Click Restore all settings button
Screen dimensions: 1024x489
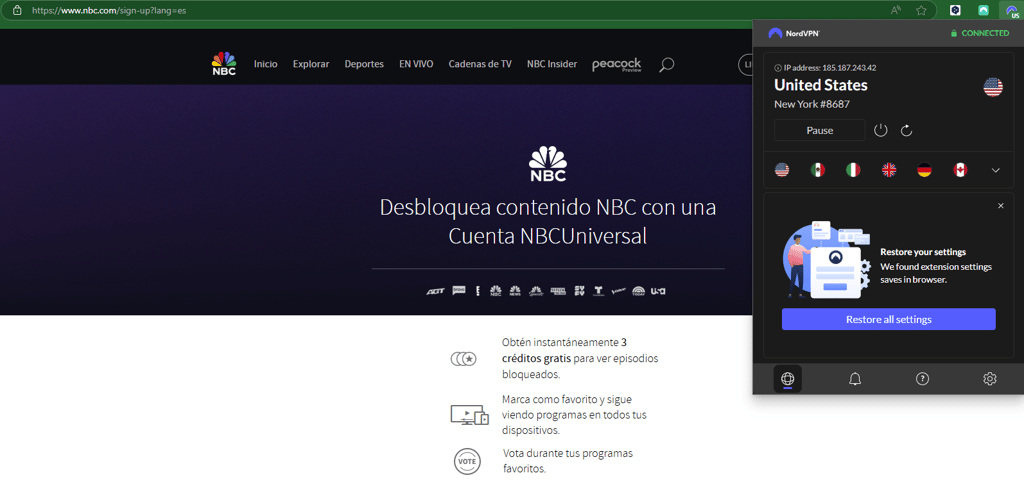point(889,319)
